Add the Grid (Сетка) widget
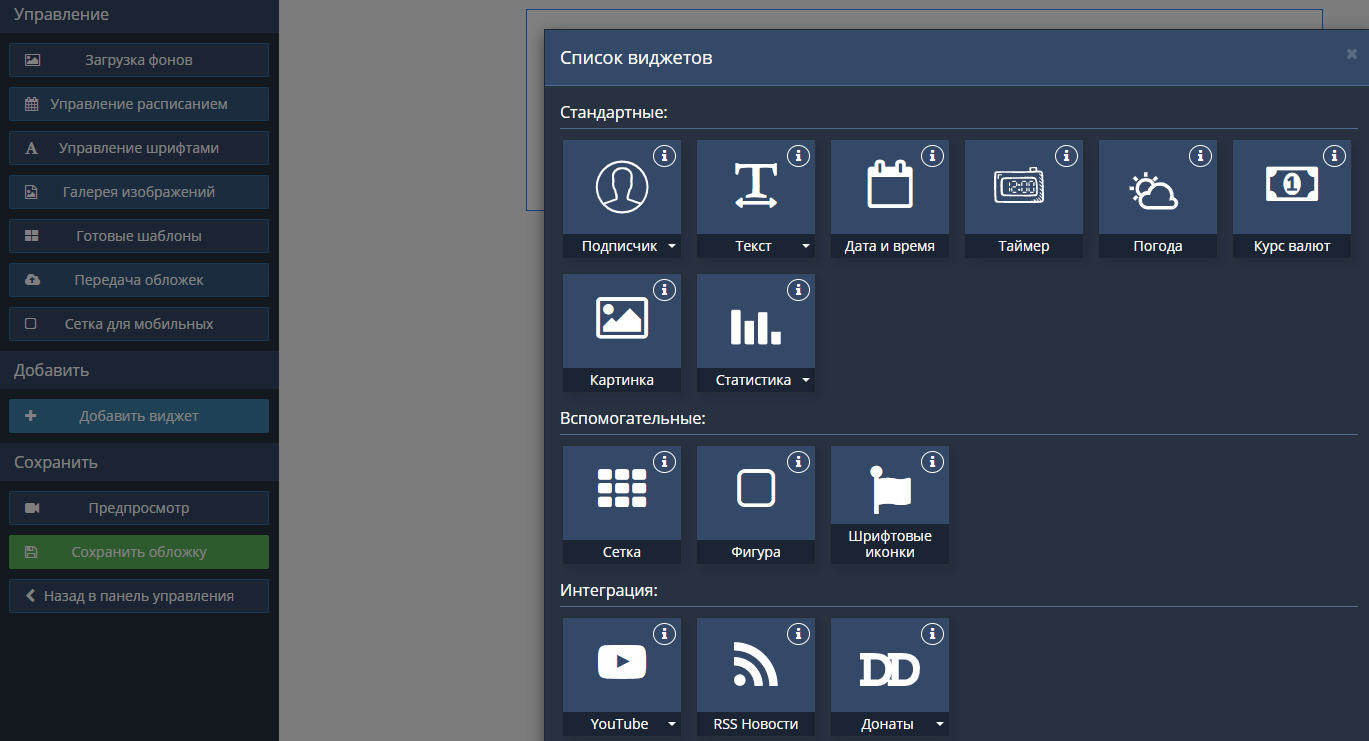This screenshot has height=741, width=1369. [621, 493]
